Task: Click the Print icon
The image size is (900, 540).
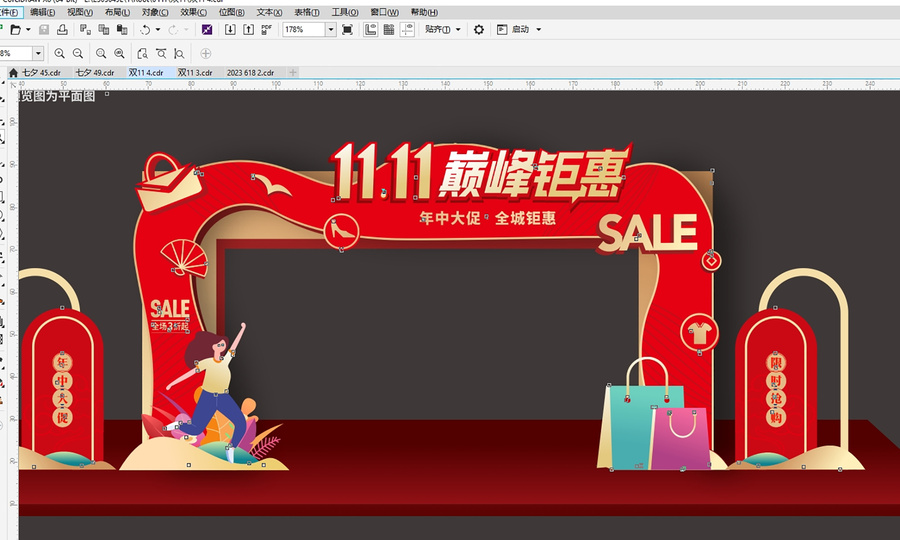Action: coord(62,29)
